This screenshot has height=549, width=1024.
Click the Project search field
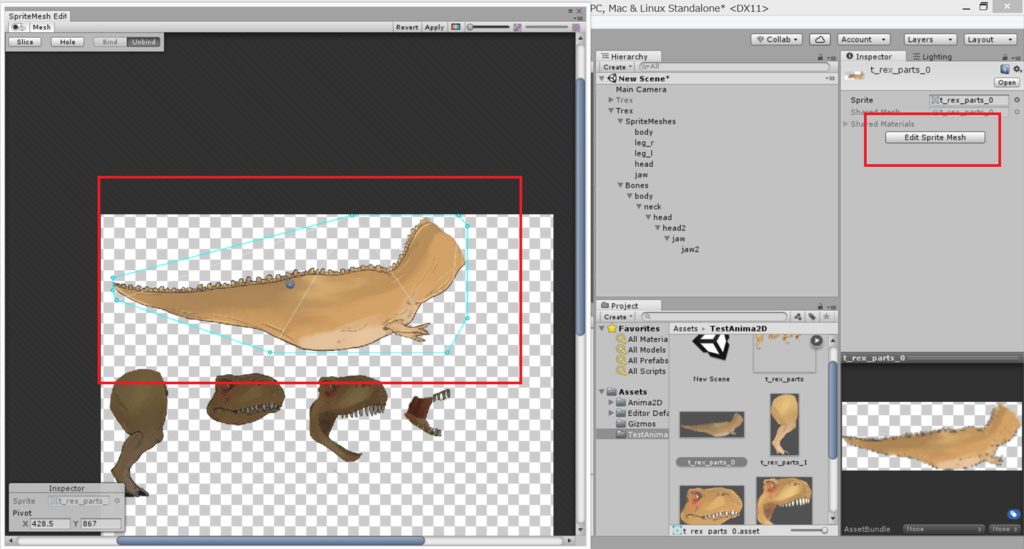pyautogui.click(x=713, y=317)
